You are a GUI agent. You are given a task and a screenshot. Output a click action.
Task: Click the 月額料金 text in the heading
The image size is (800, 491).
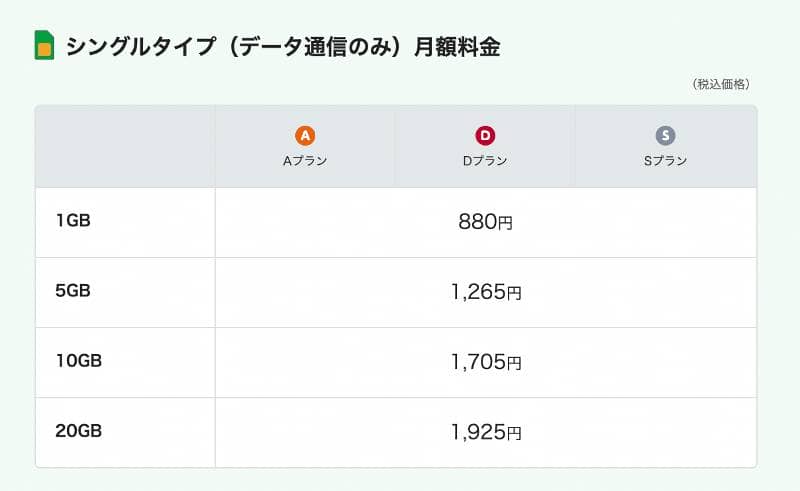pos(459,46)
